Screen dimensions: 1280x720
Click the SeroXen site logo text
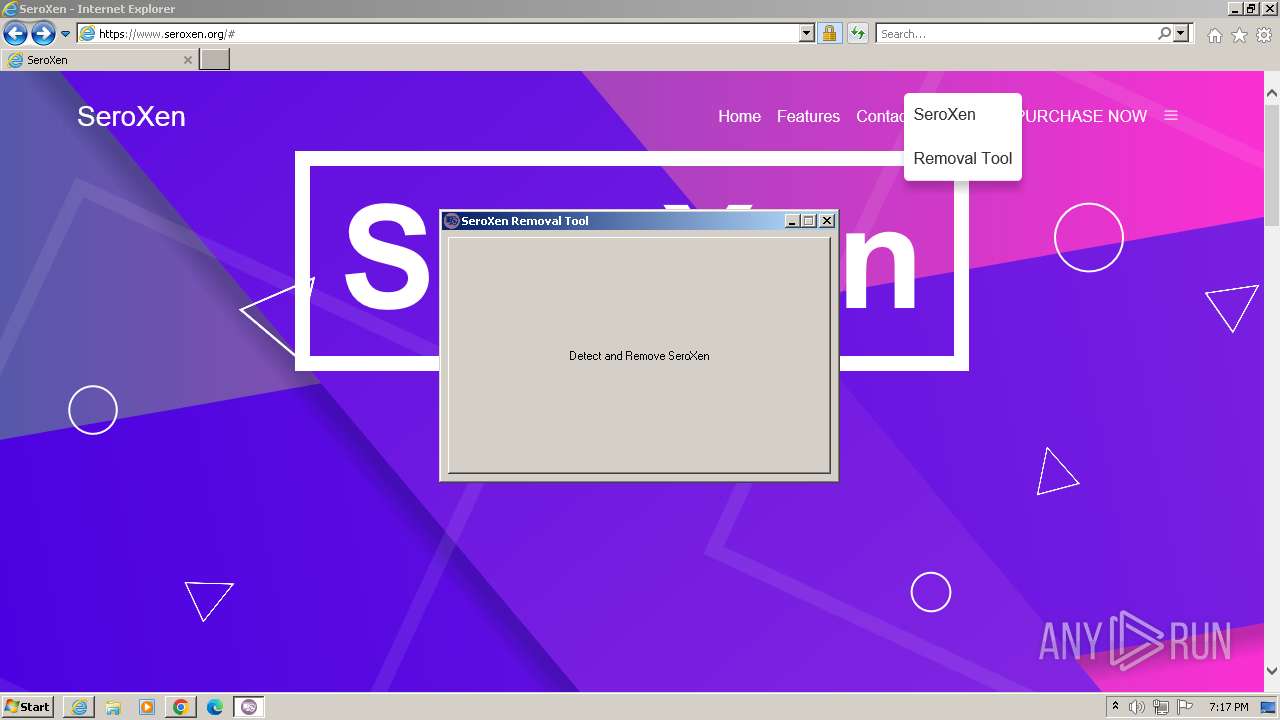pos(131,116)
